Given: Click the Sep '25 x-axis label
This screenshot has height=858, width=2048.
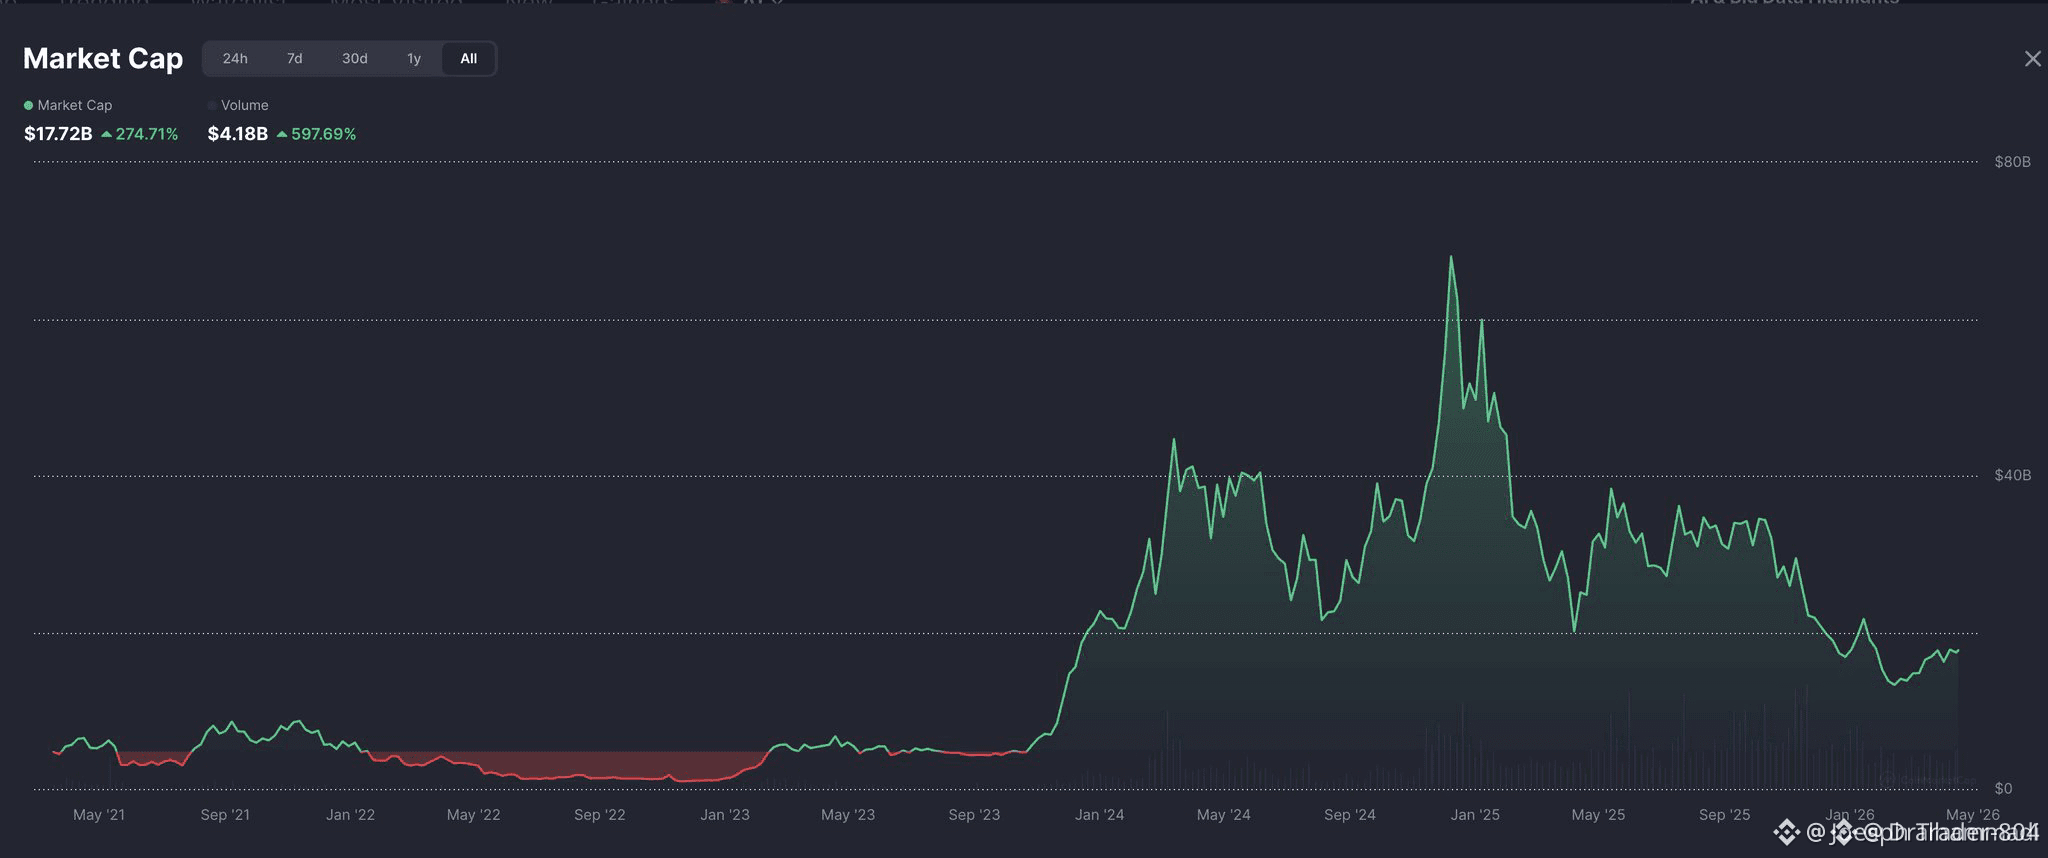Looking at the screenshot, I should pos(1725,815).
